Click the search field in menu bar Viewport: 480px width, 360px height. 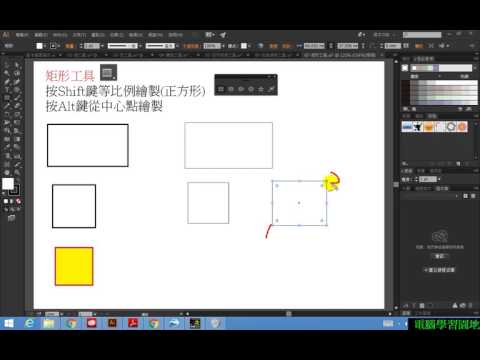pos(422,35)
